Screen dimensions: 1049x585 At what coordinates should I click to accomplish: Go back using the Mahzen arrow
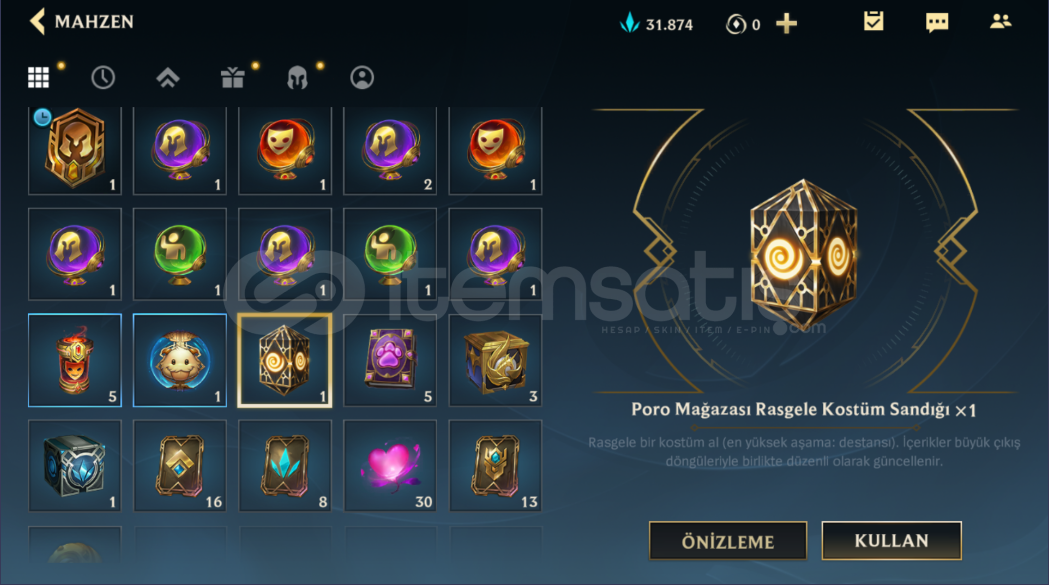[x=37, y=21]
